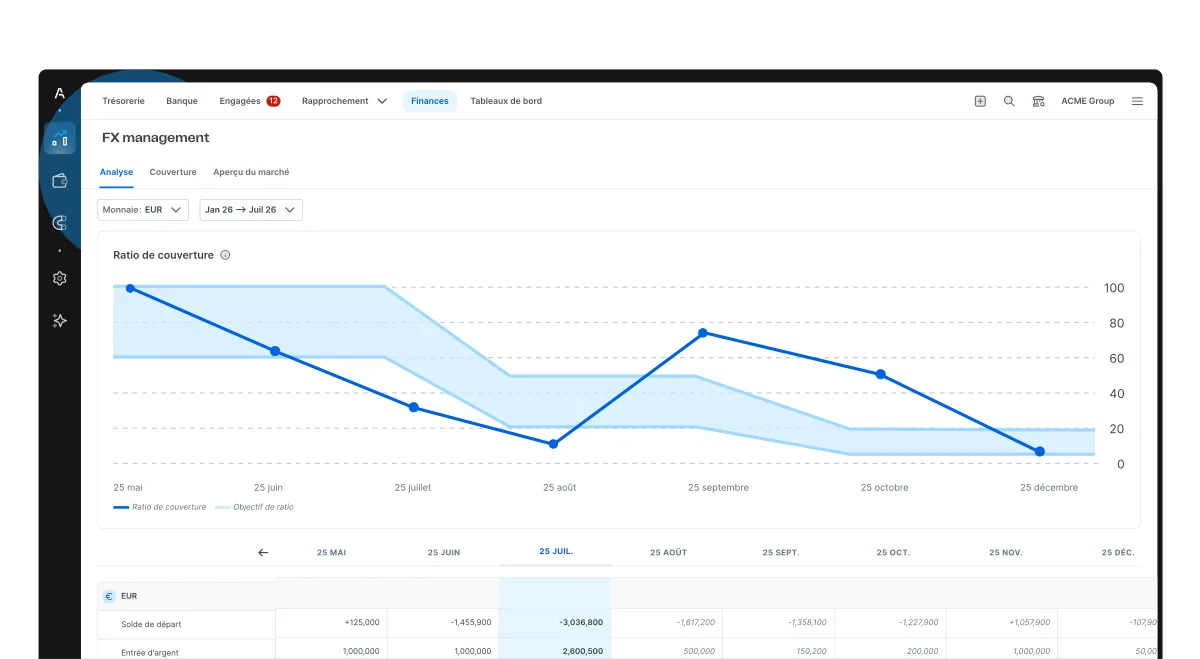This screenshot has height=659, width=1200.
Task: Select the 25 AOÛT column header
Action: [668, 552]
